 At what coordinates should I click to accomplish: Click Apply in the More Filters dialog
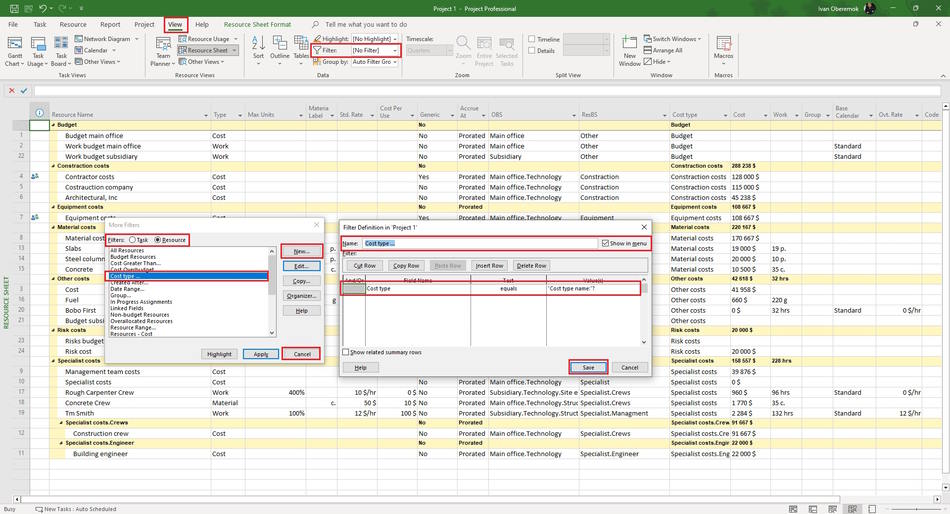[261, 354]
